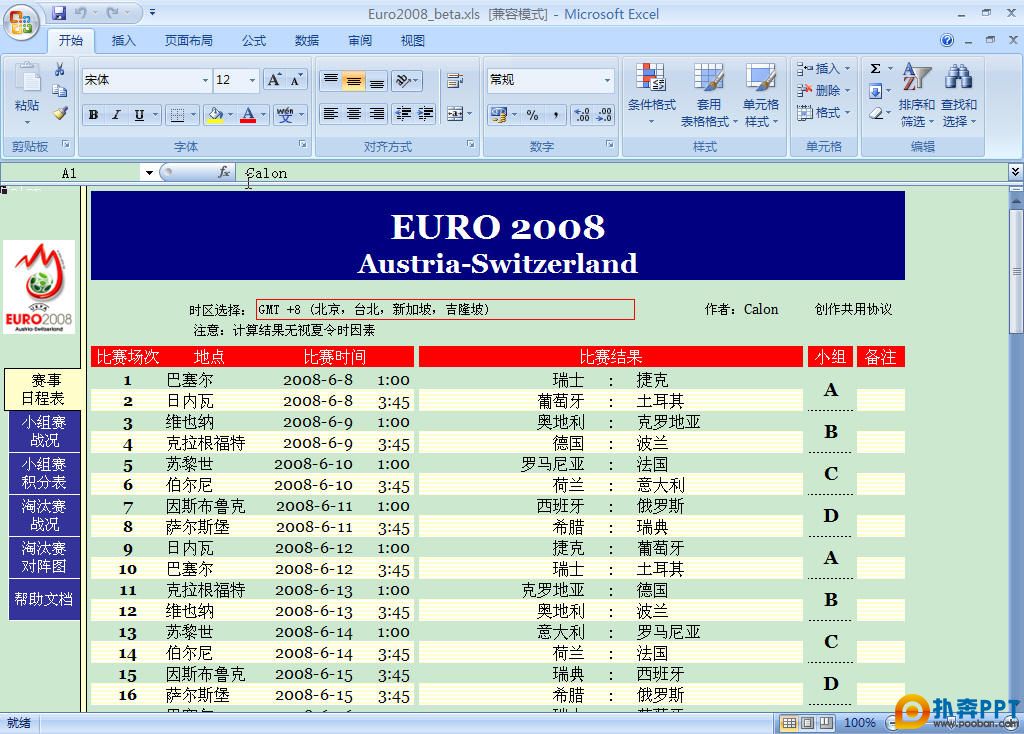Click the Office button logo
This screenshot has height=734, width=1024.
(21, 22)
